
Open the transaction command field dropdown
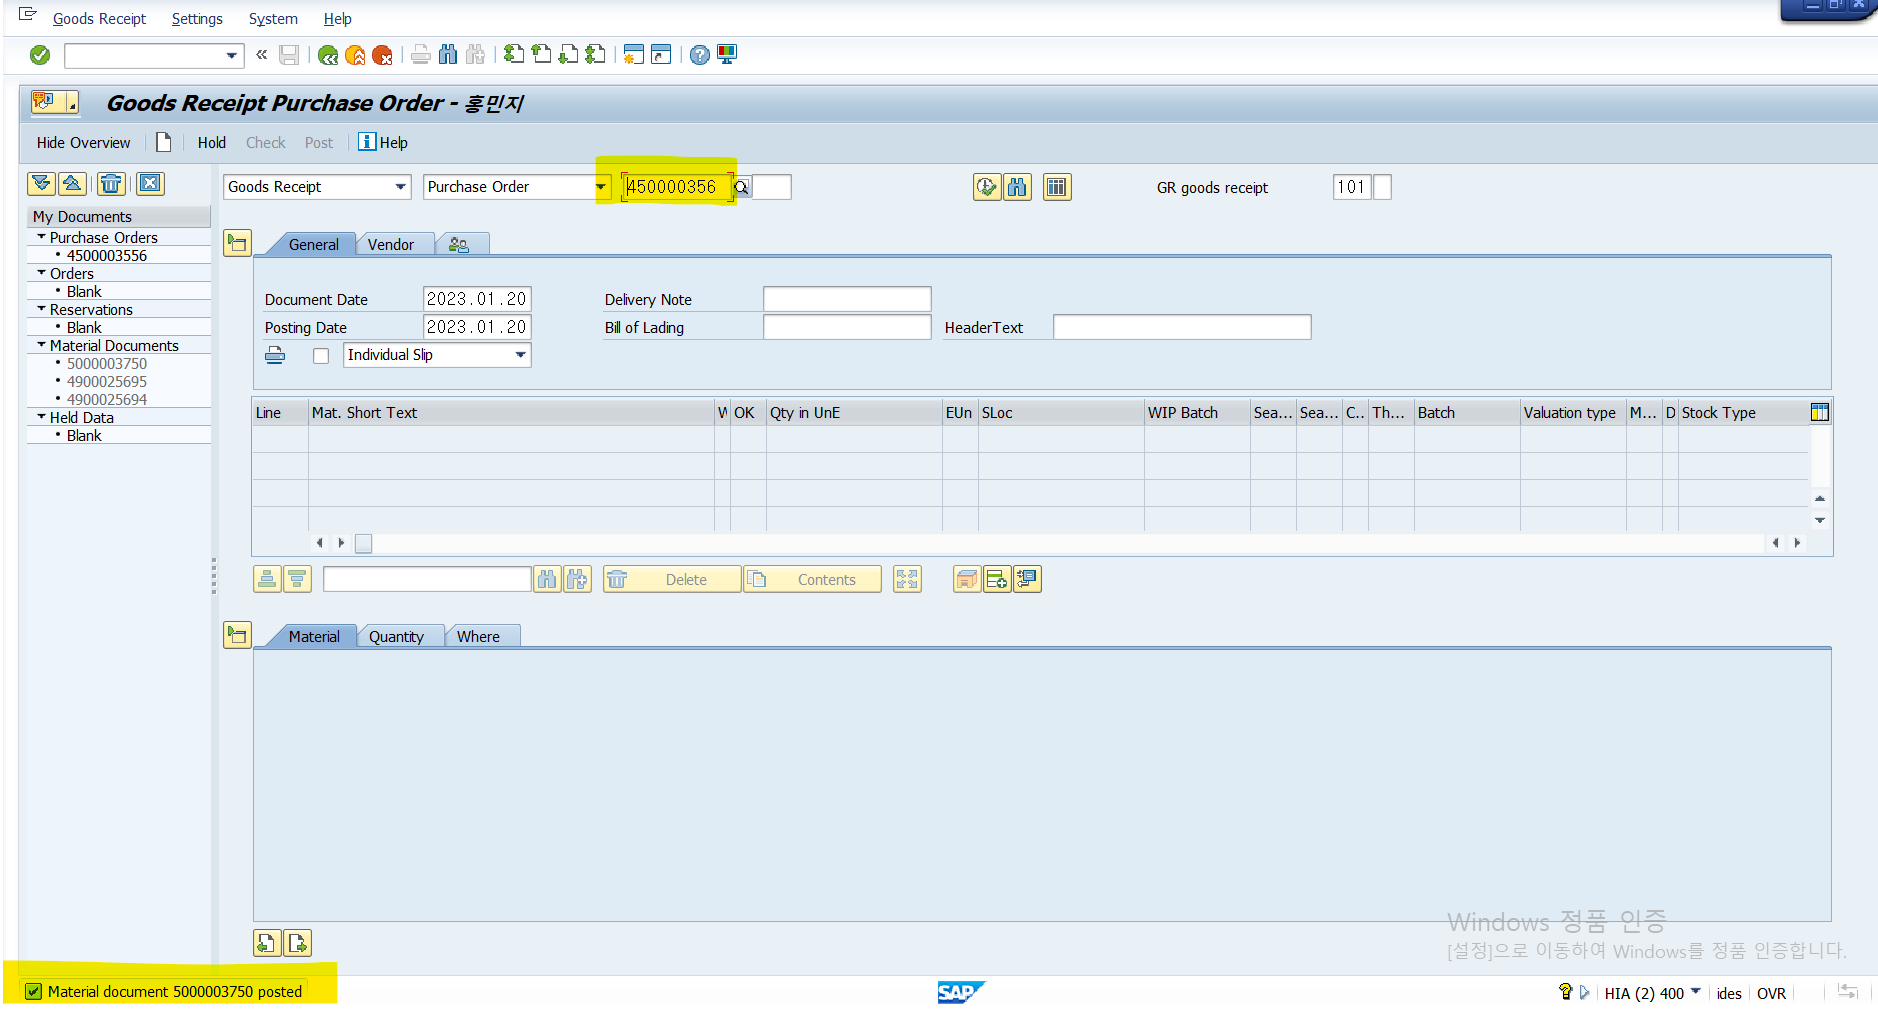[232, 55]
